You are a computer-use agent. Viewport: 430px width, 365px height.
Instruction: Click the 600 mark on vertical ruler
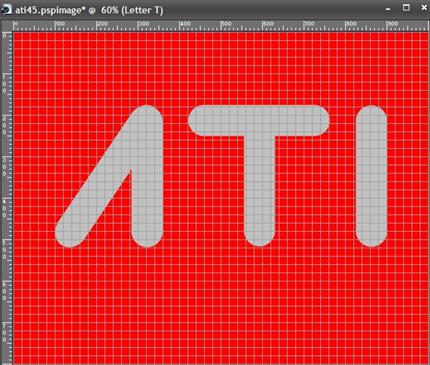(x=5, y=290)
